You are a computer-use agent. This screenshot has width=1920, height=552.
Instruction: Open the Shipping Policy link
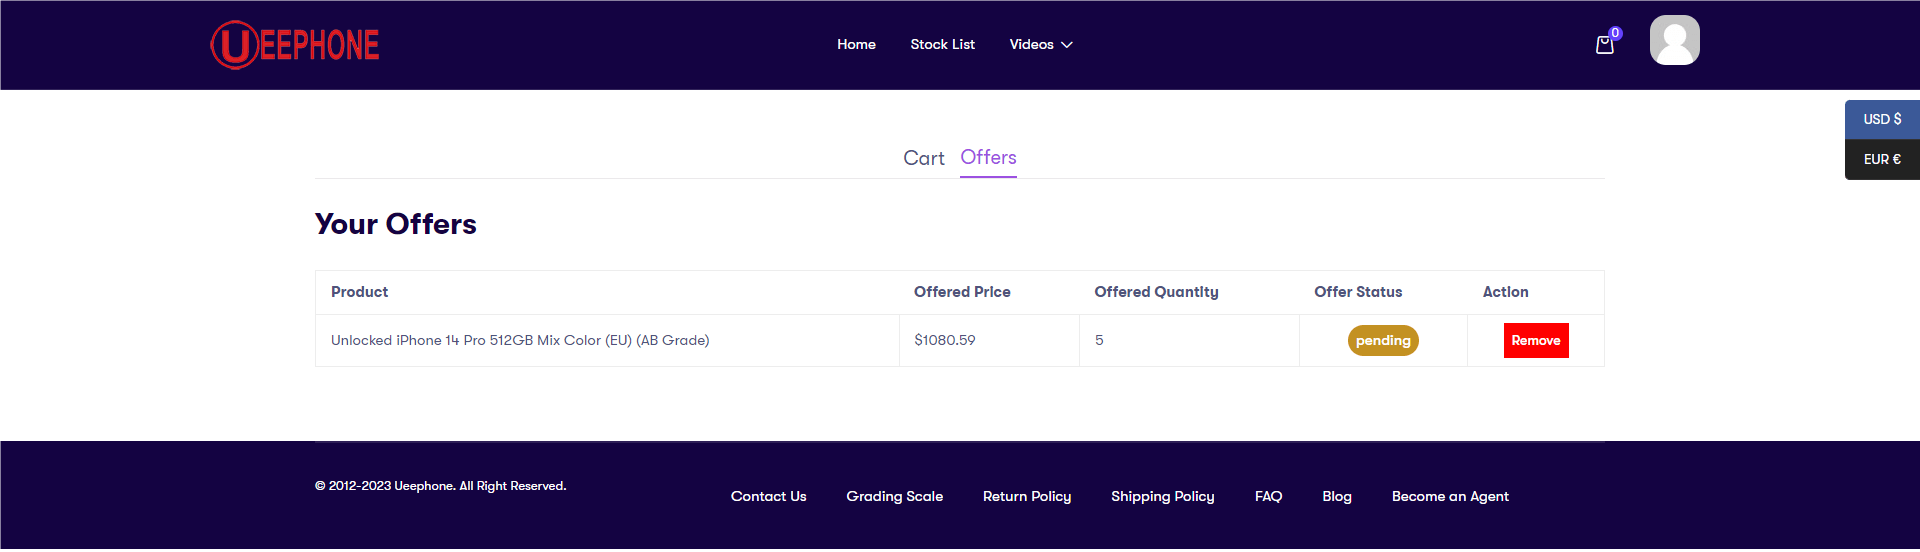pyautogui.click(x=1162, y=496)
